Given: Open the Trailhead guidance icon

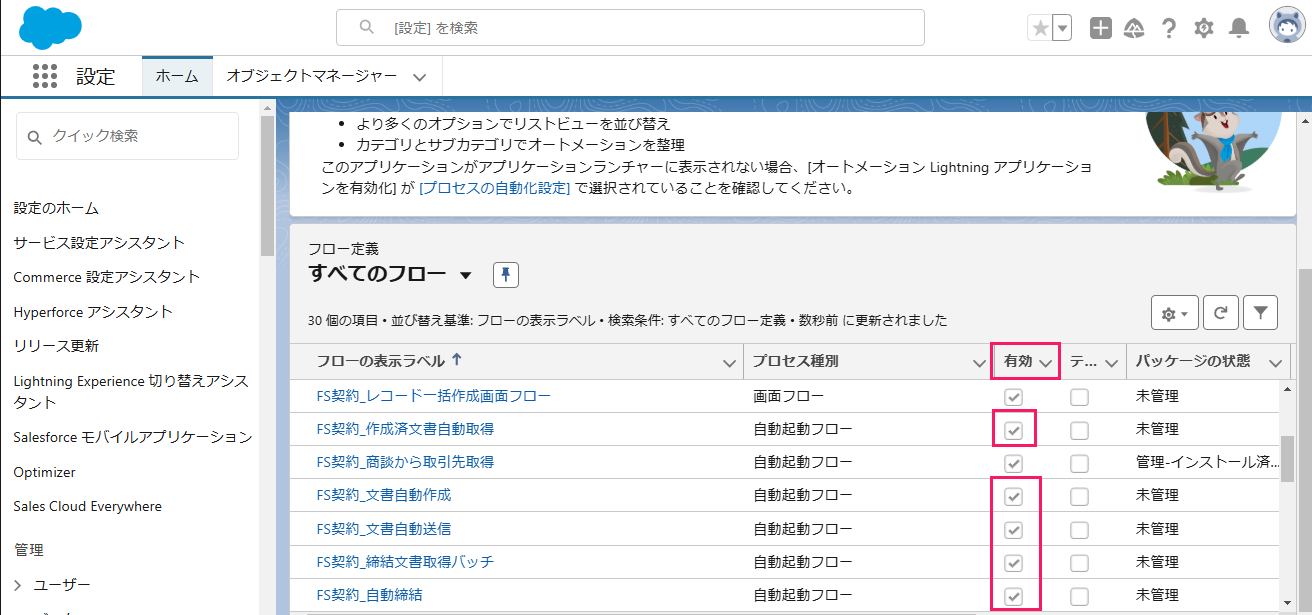Looking at the screenshot, I should (1134, 28).
